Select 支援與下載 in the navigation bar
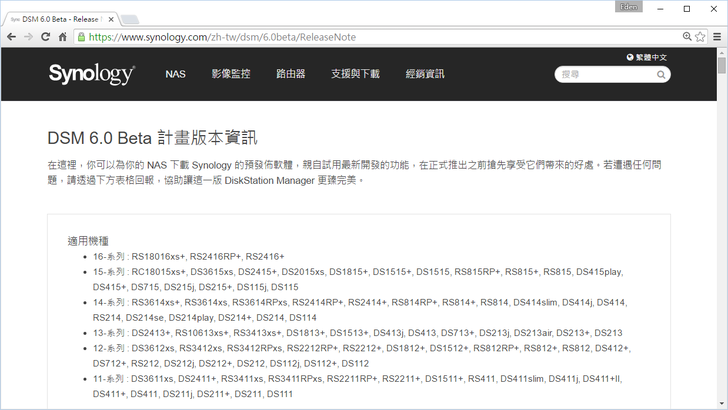Image resolution: width=728 pixels, height=410 pixels. pyautogui.click(x=355, y=74)
